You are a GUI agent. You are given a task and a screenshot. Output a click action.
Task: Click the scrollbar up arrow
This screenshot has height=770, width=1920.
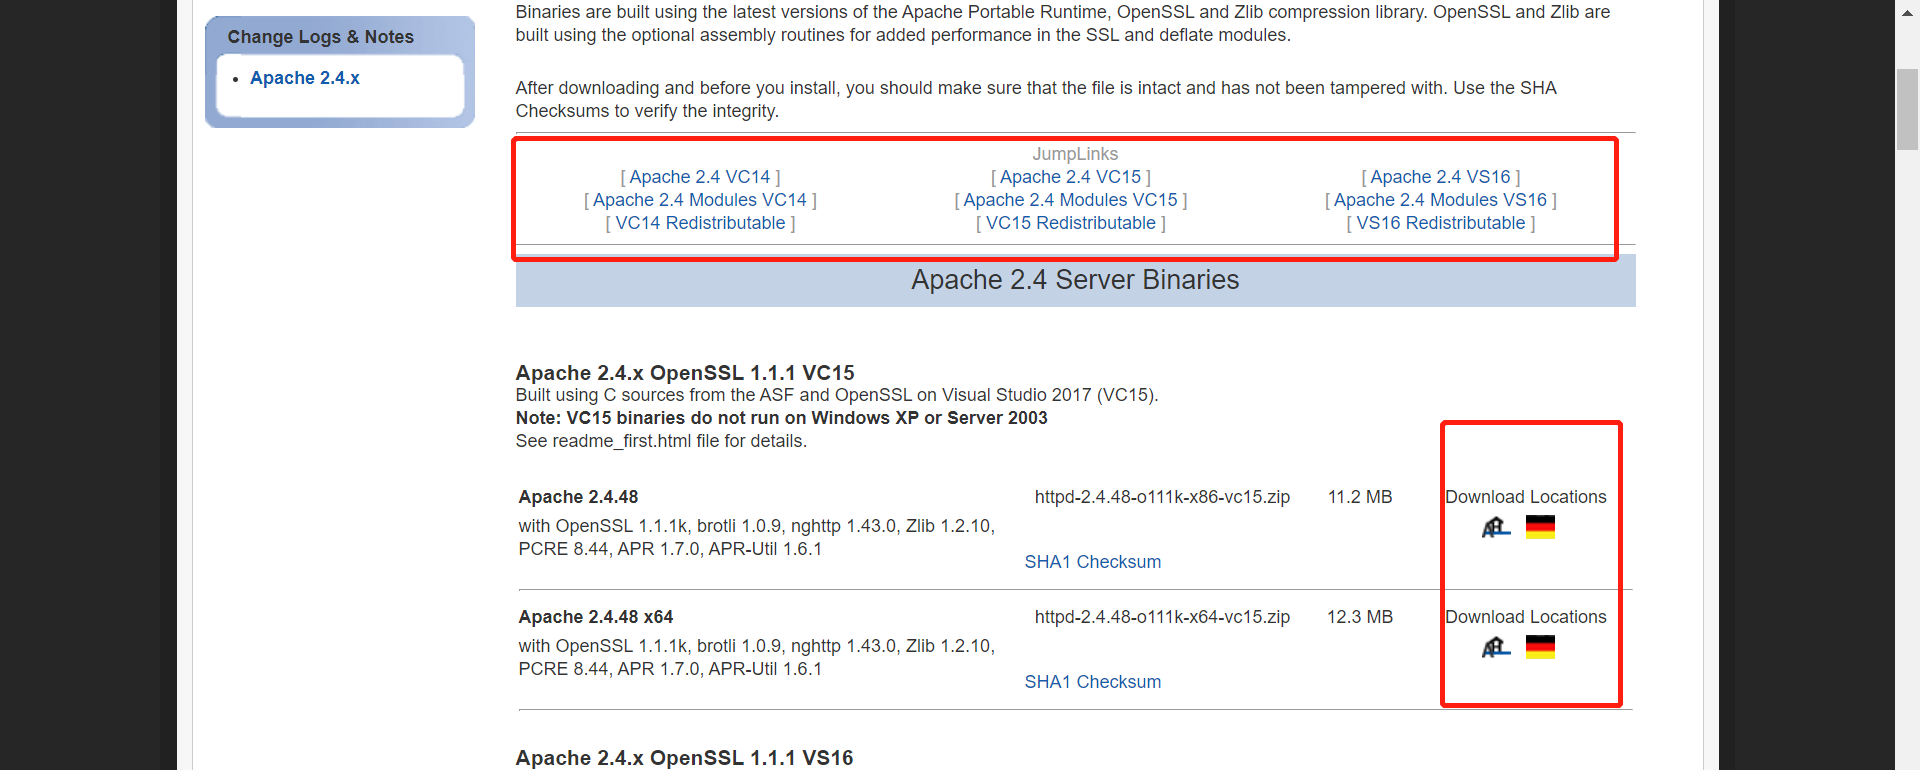point(1907,11)
